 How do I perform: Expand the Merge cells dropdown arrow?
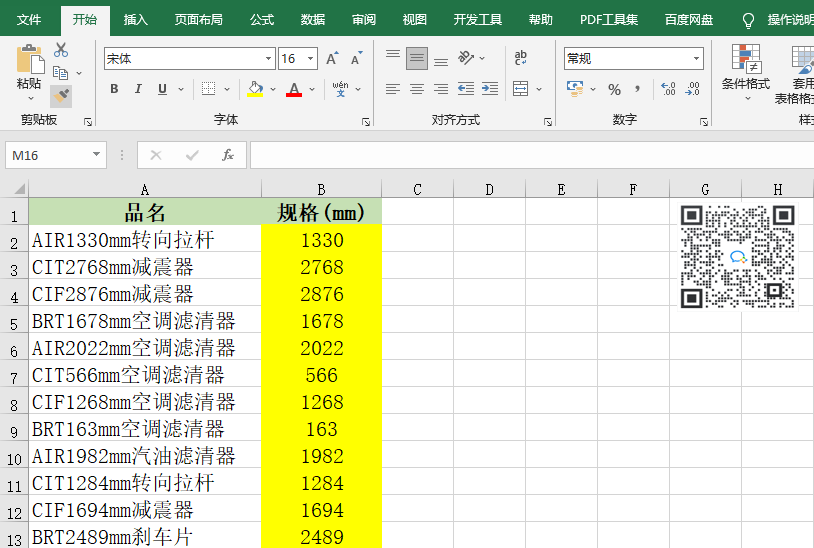539,89
